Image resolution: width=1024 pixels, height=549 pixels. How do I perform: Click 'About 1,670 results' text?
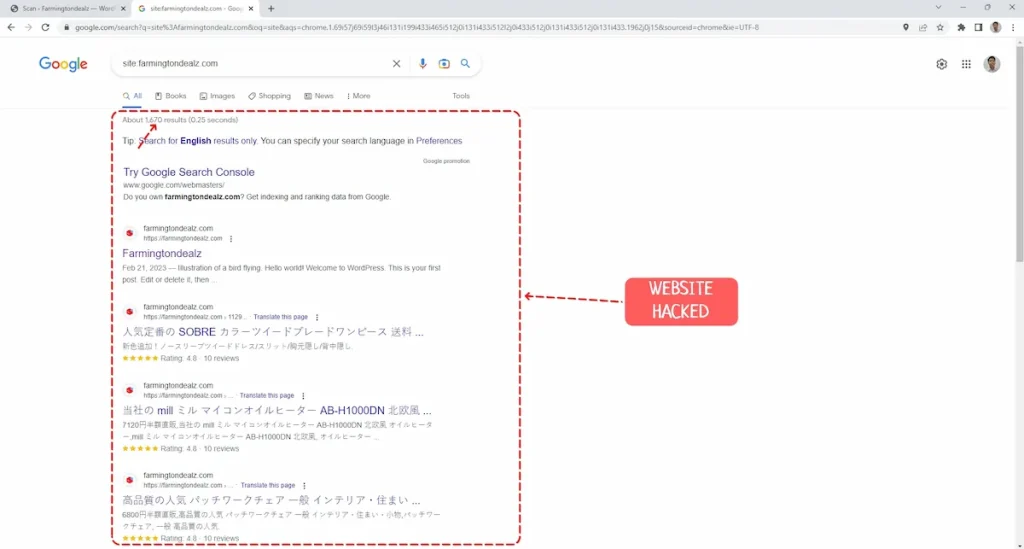(154, 120)
